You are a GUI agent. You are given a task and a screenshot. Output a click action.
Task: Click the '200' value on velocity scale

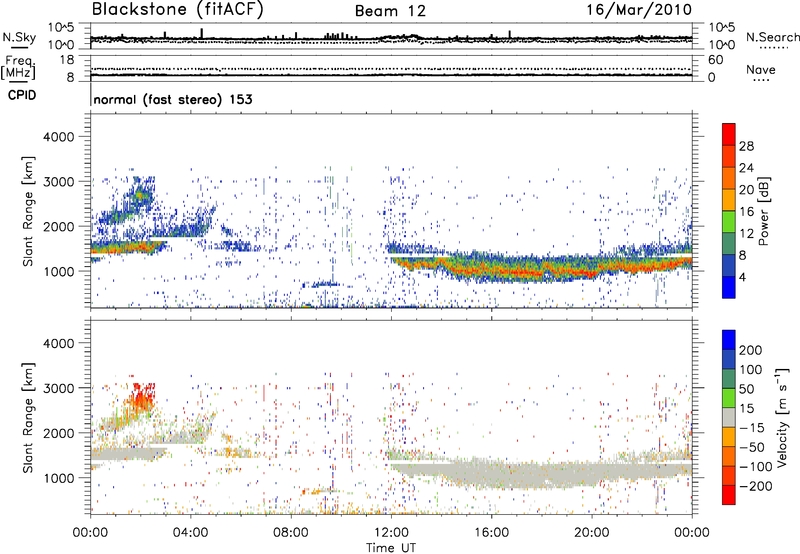751,350
